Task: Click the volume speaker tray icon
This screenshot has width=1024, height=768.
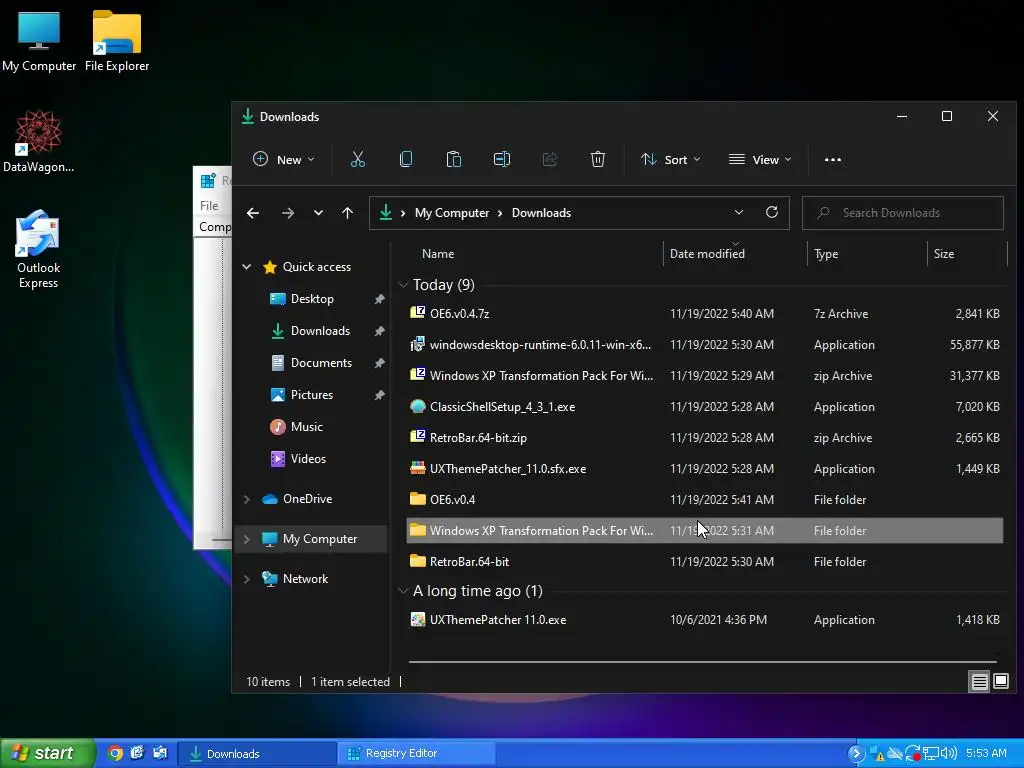Action: pyautogui.click(x=949, y=754)
